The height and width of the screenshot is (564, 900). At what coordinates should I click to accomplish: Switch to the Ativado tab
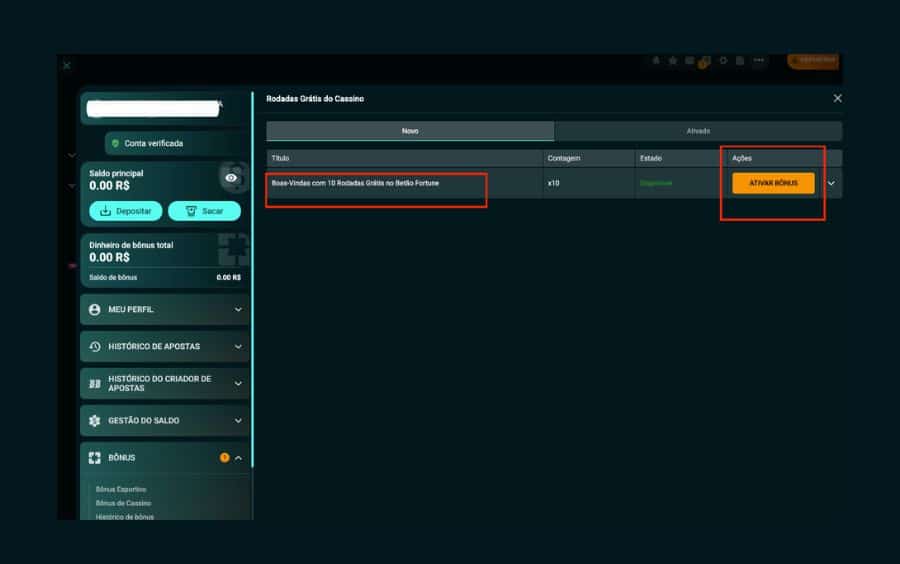[699, 131]
